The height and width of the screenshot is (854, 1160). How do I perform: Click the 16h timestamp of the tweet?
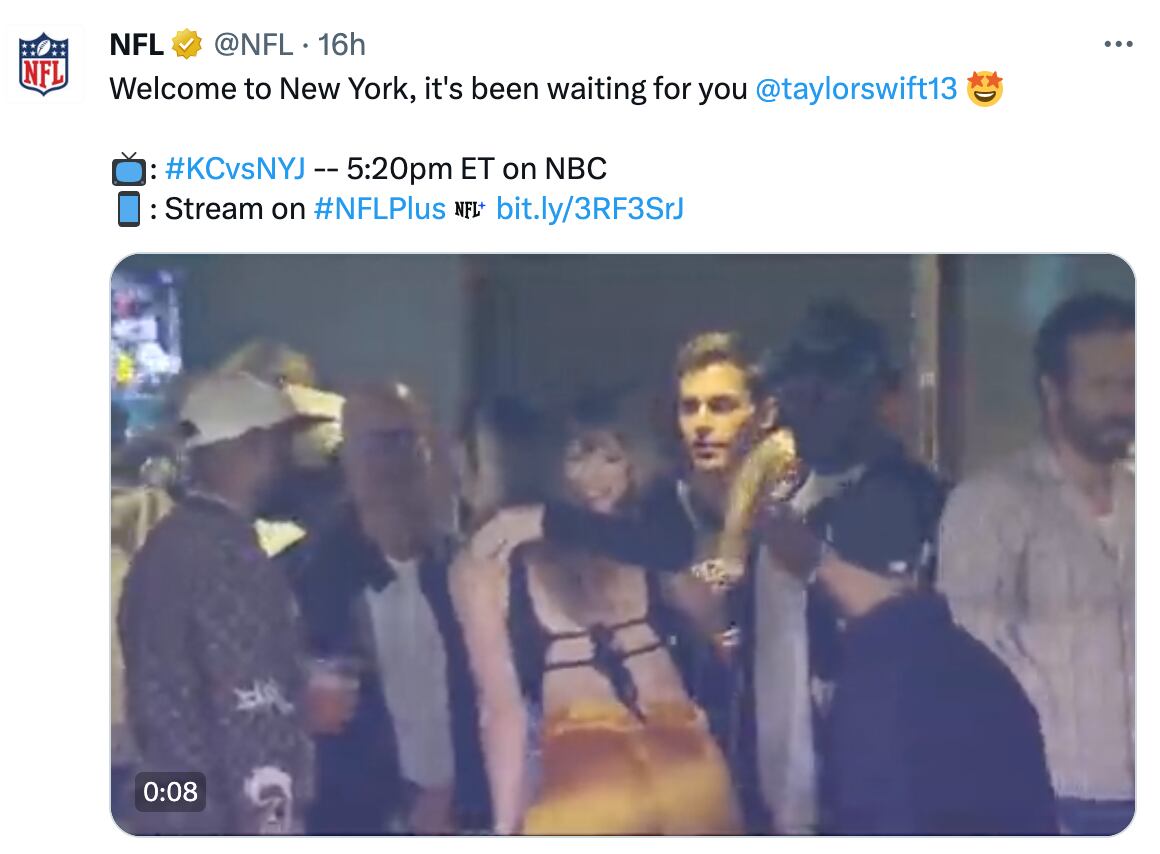coord(341,45)
